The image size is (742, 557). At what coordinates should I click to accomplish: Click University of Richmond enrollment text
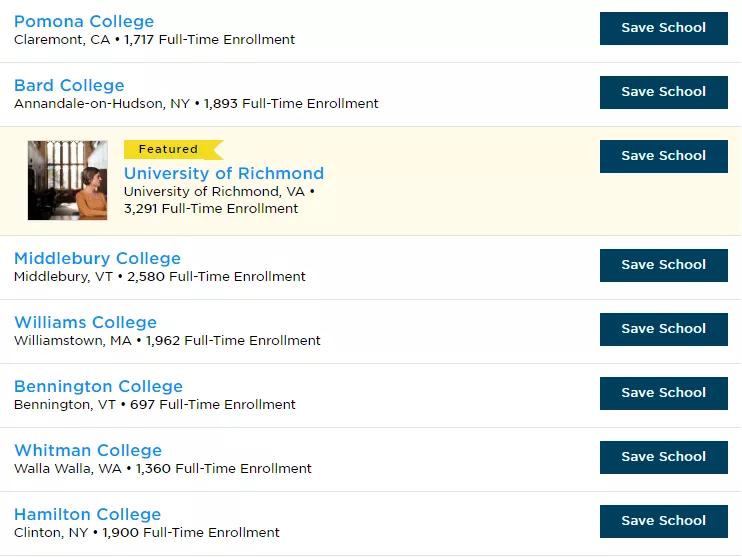coord(211,209)
